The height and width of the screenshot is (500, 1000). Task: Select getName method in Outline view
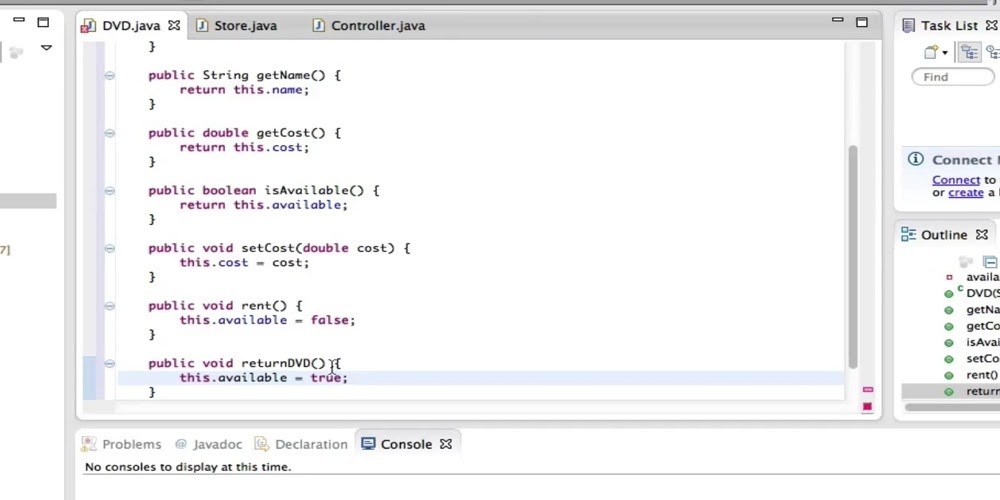tap(981, 310)
